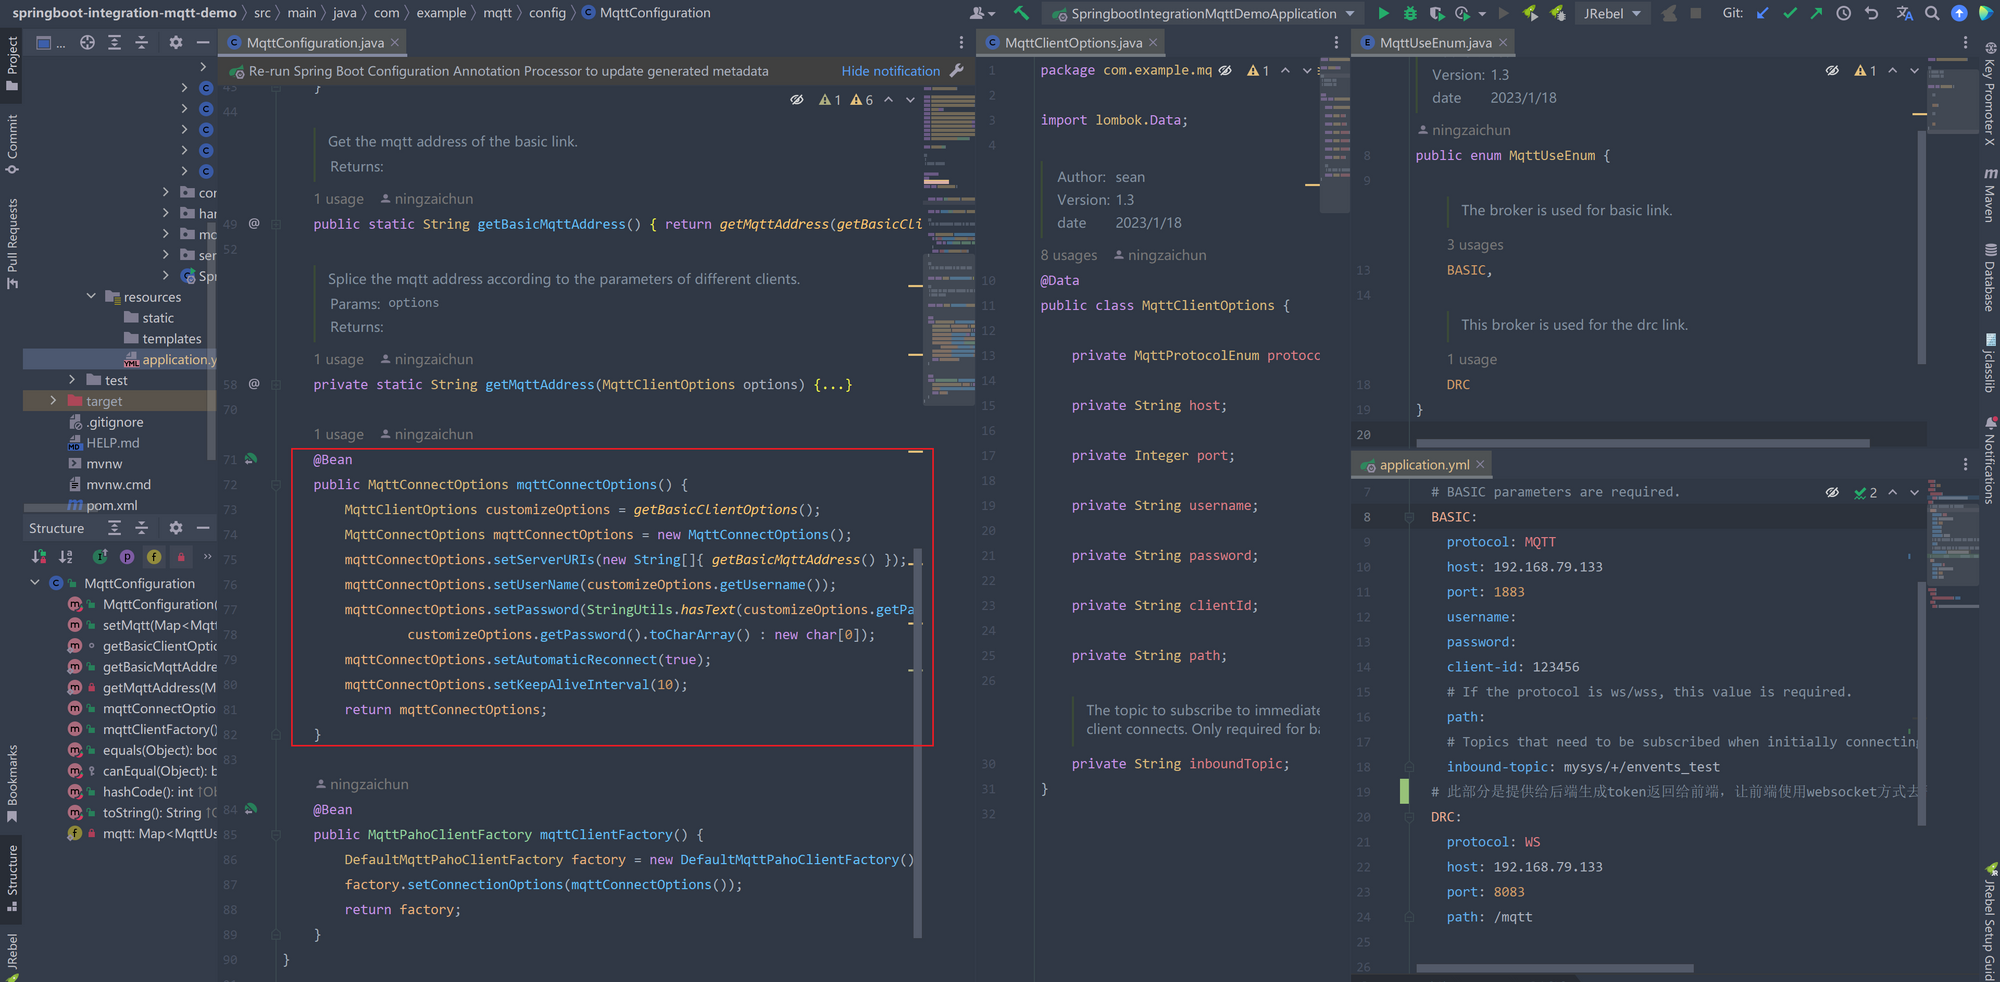Viewport: 2000px width, 982px height.
Task: Click Git update project blue arrow
Action: tap(1763, 13)
